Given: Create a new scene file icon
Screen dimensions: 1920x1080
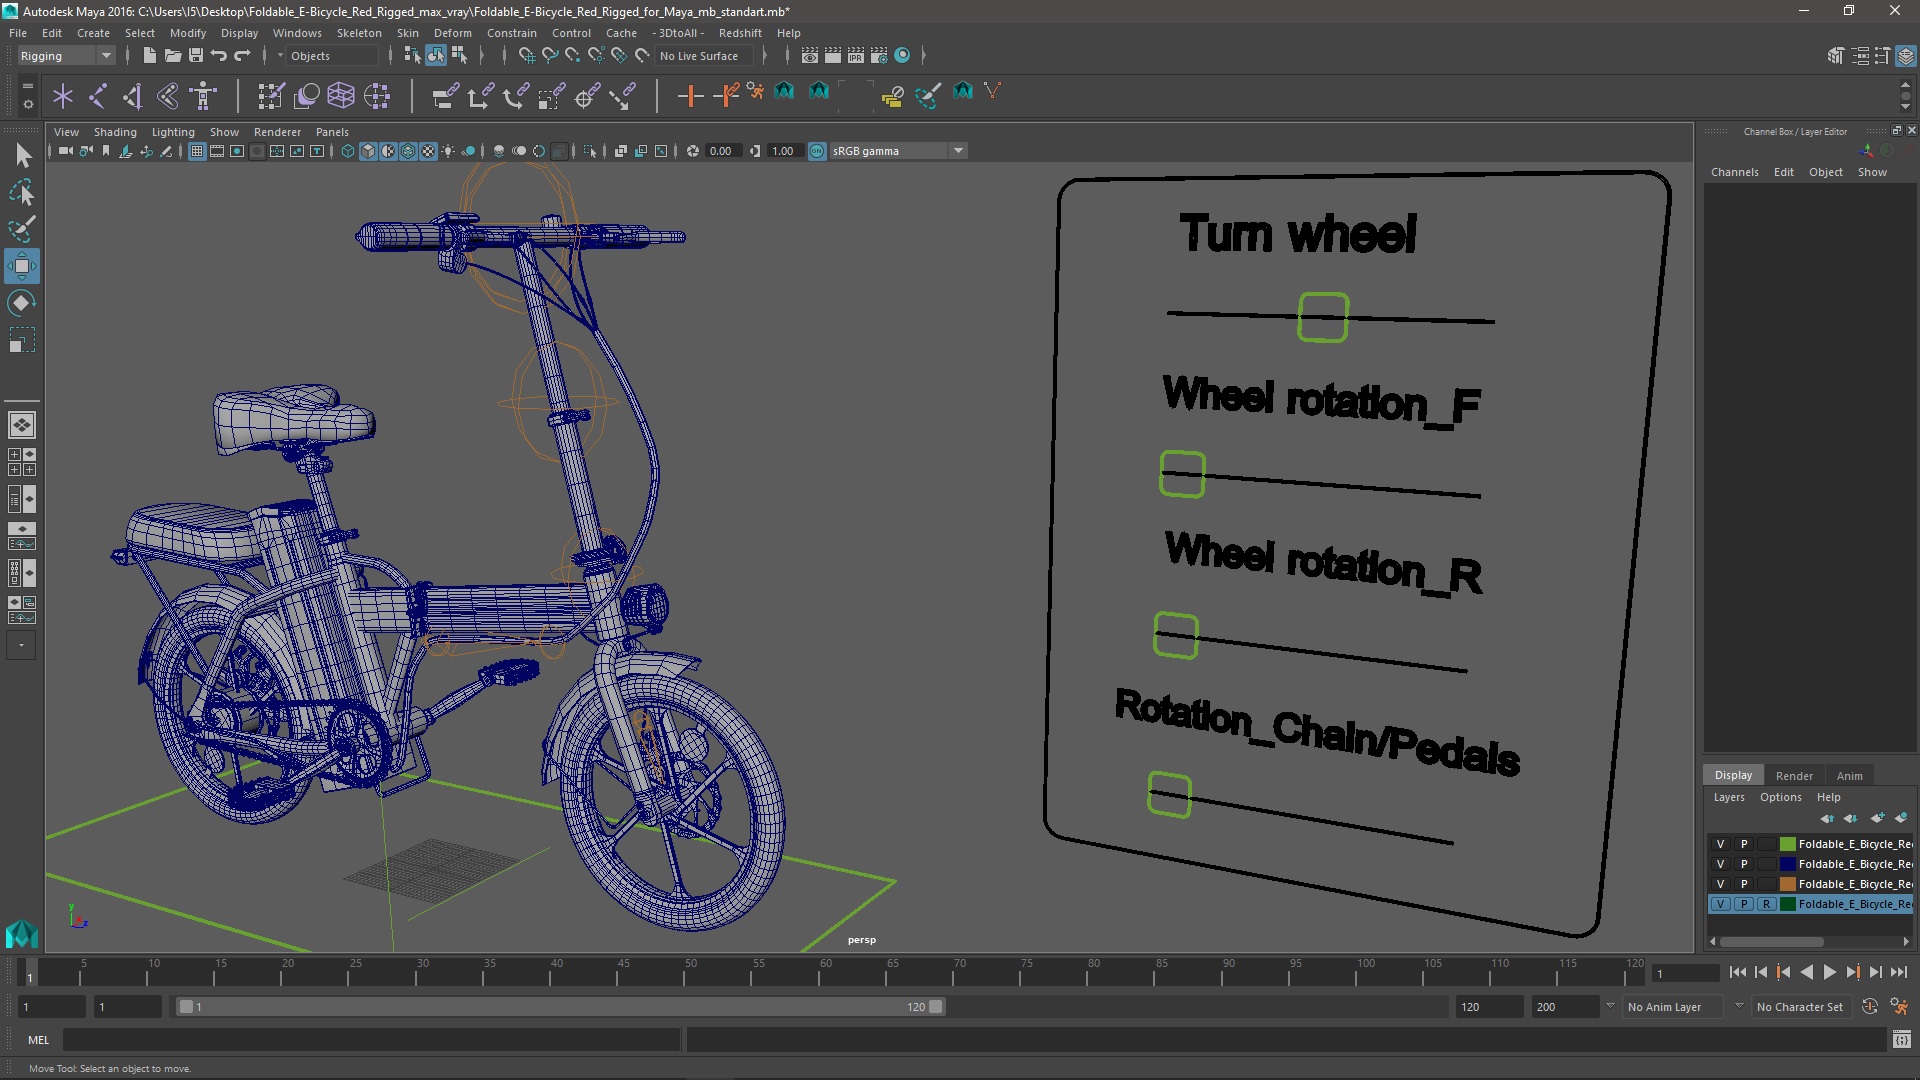Looking at the screenshot, I should pos(149,56).
